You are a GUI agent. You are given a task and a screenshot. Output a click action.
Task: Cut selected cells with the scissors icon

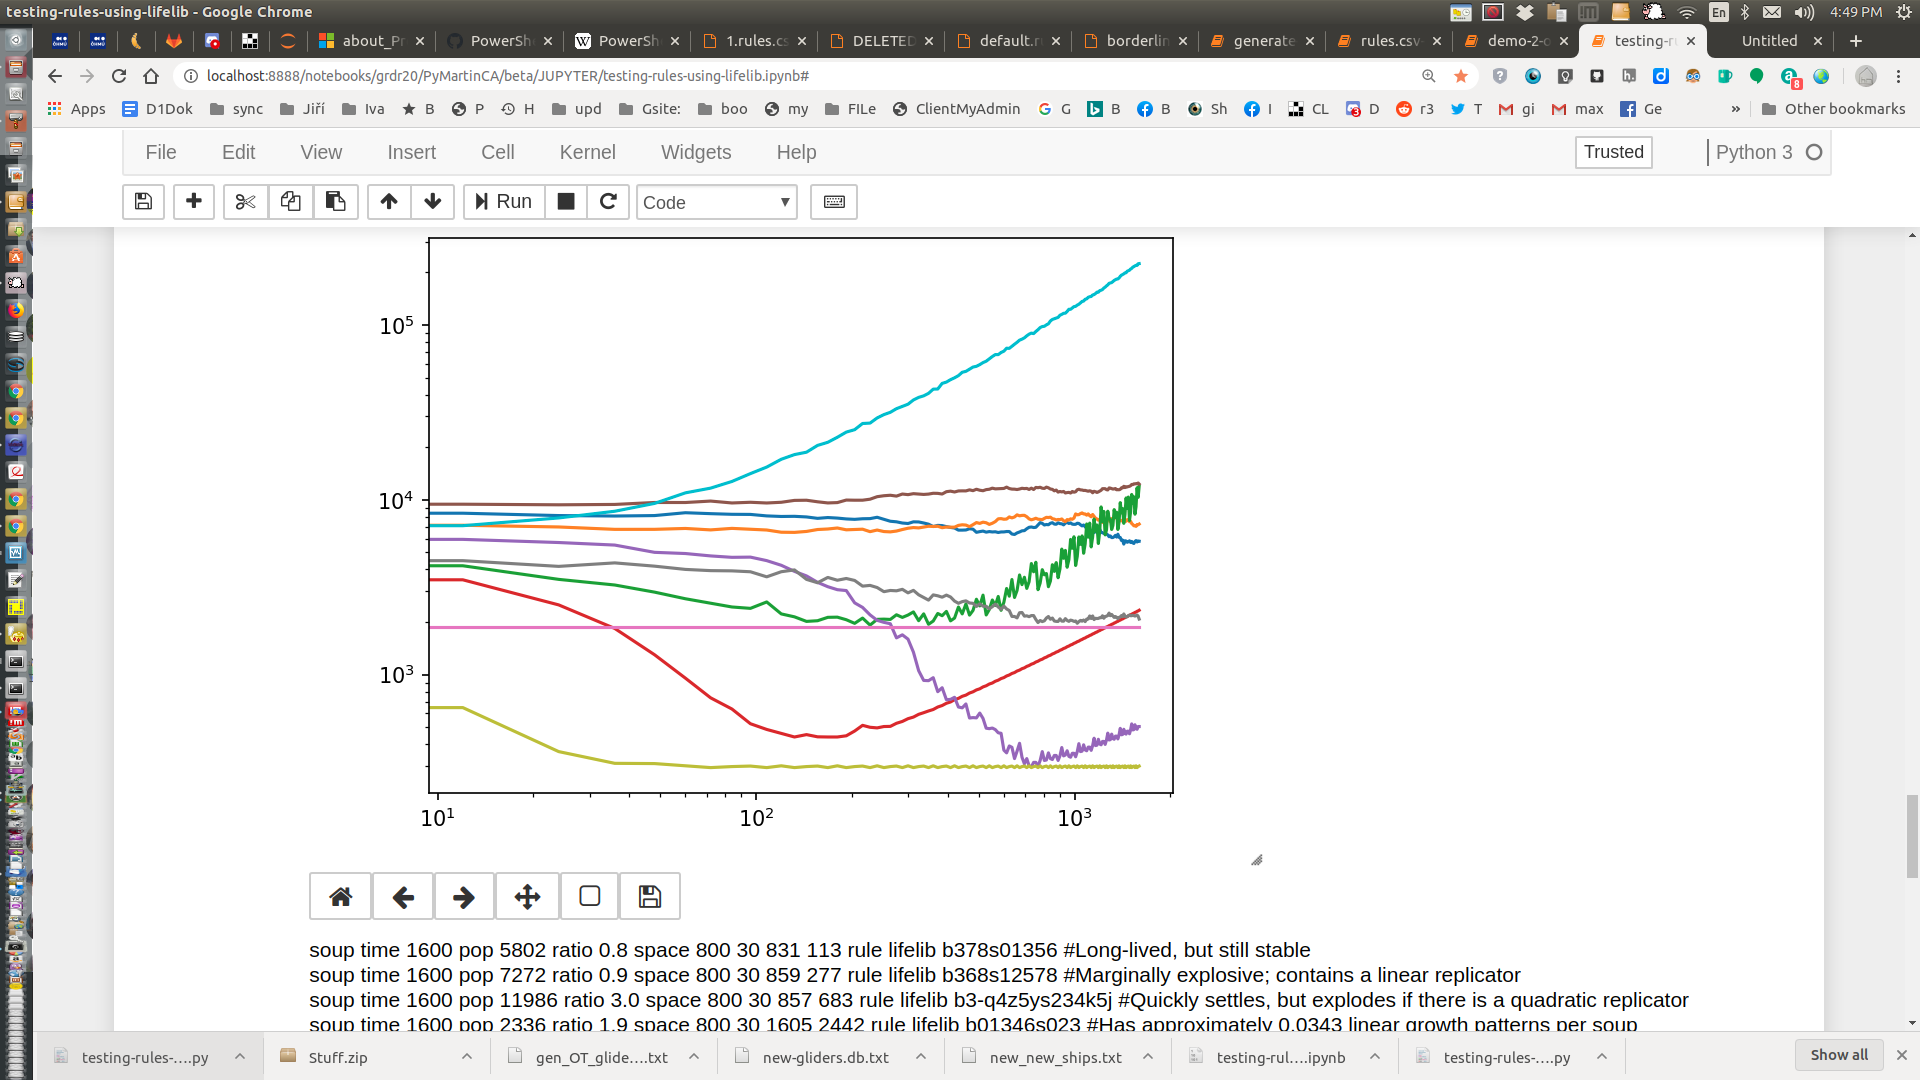[x=245, y=202]
